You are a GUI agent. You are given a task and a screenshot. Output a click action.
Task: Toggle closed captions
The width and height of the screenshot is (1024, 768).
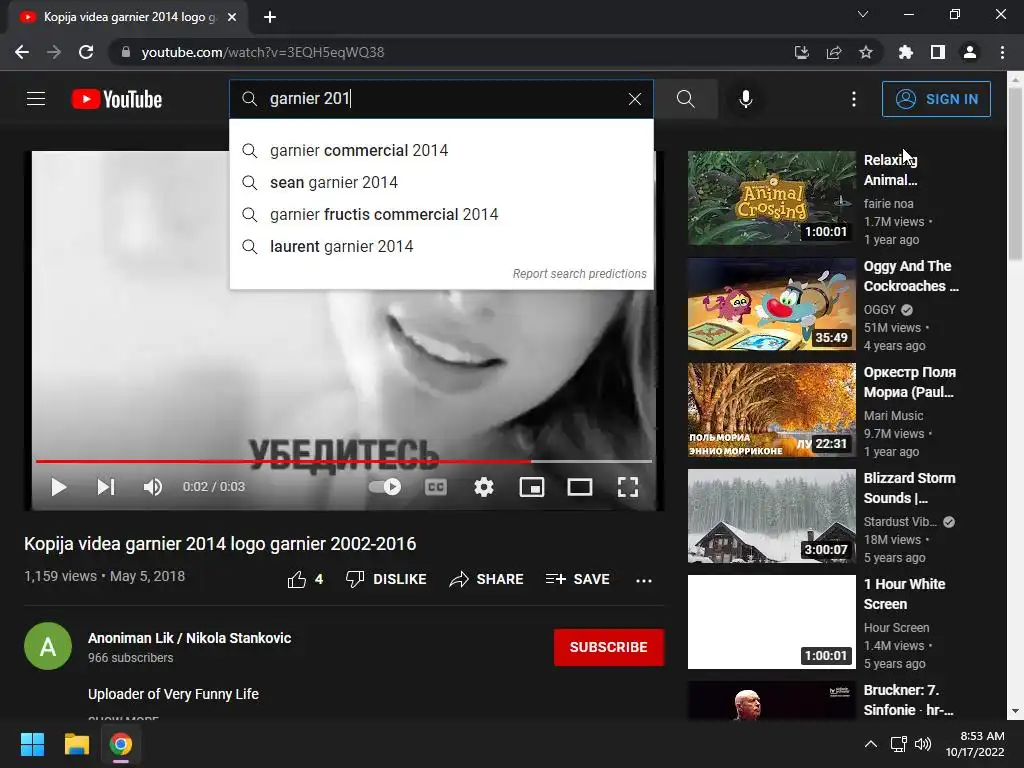(x=436, y=487)
